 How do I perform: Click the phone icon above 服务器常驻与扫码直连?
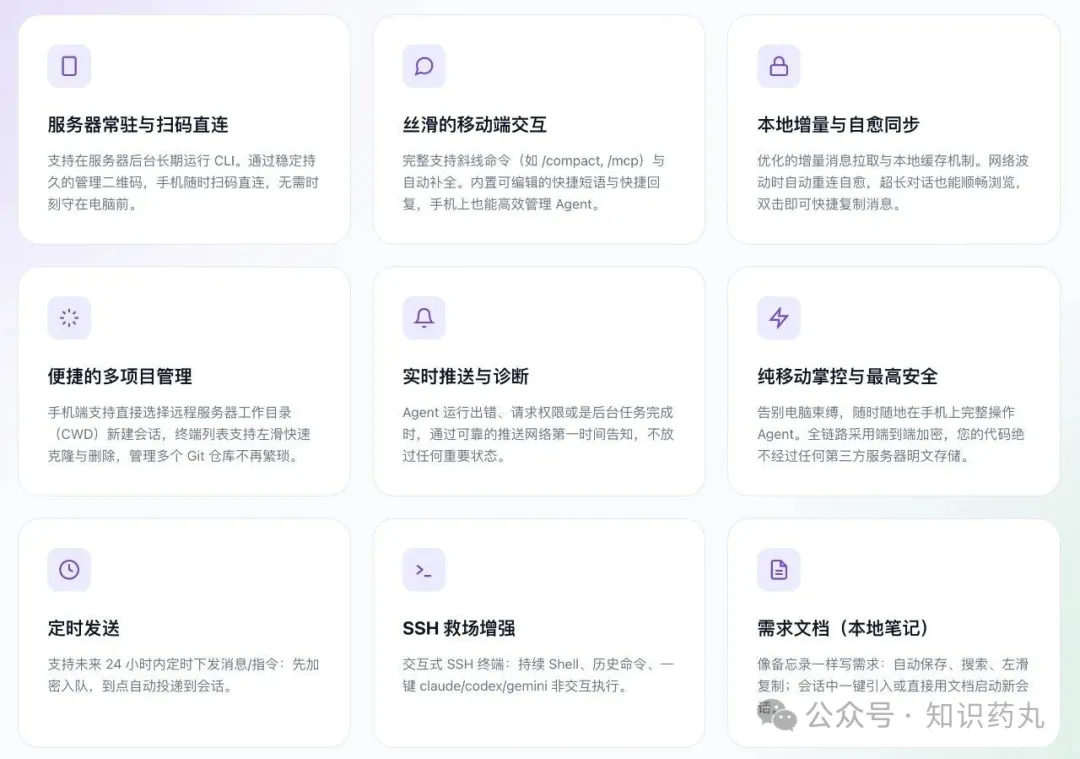click(69, 65)
